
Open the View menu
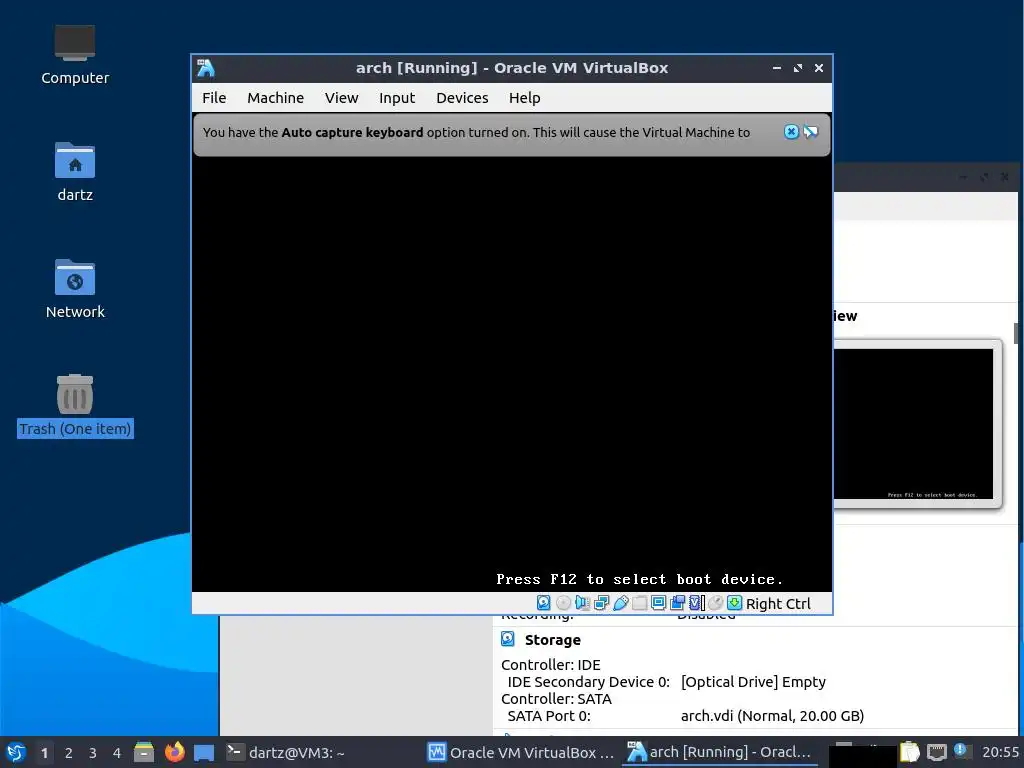click(x=342, y=98)
